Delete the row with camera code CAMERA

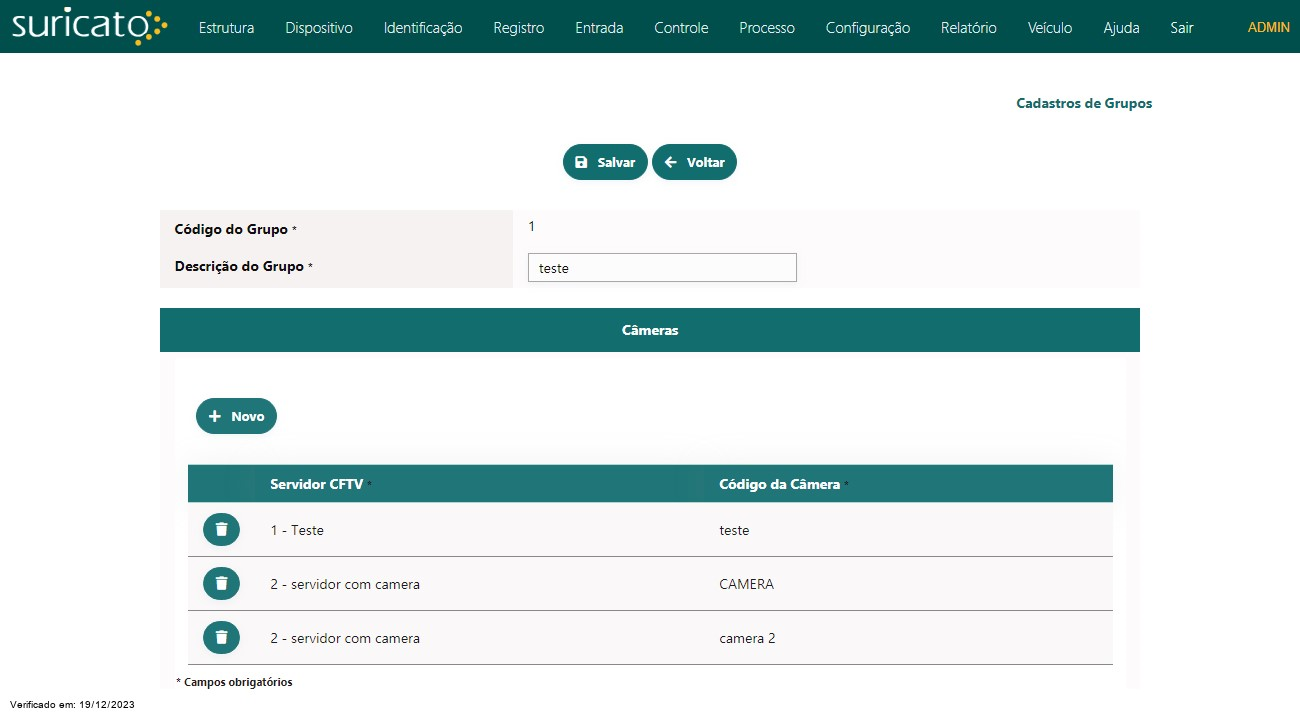[221, 583]
